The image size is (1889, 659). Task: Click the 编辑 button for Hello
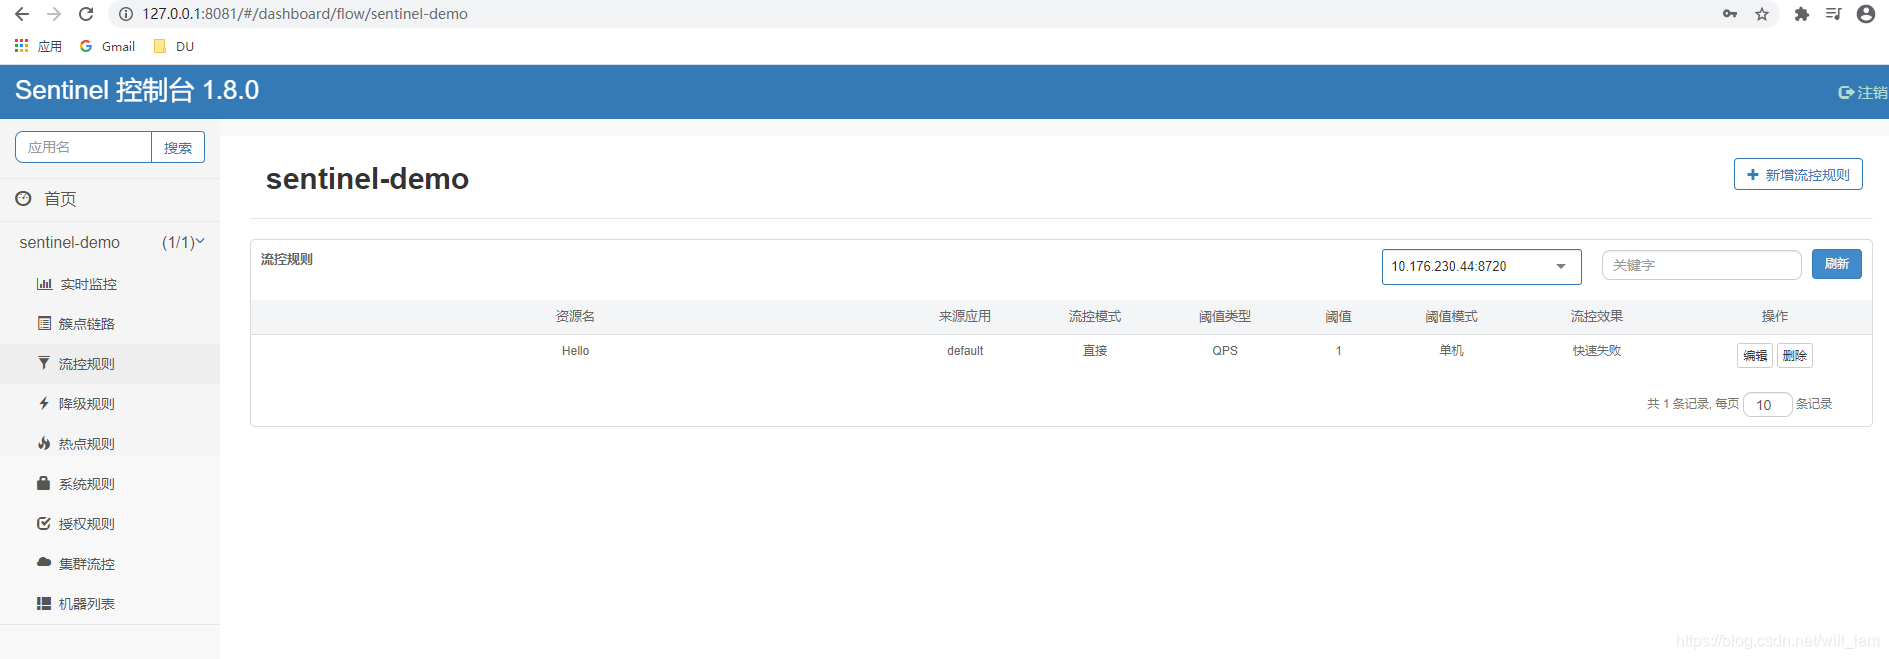pos(1755,355)
